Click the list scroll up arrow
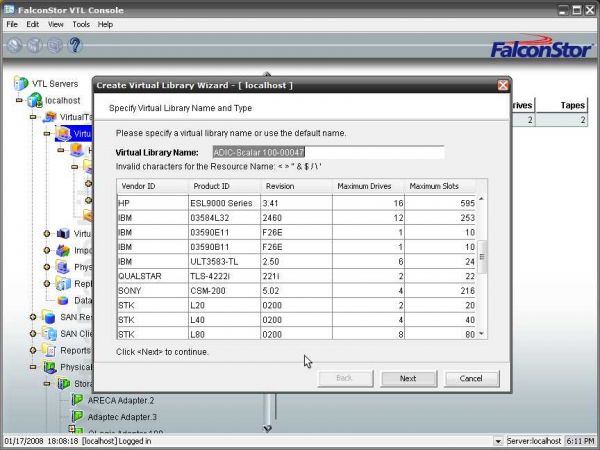 coord(482,199)
